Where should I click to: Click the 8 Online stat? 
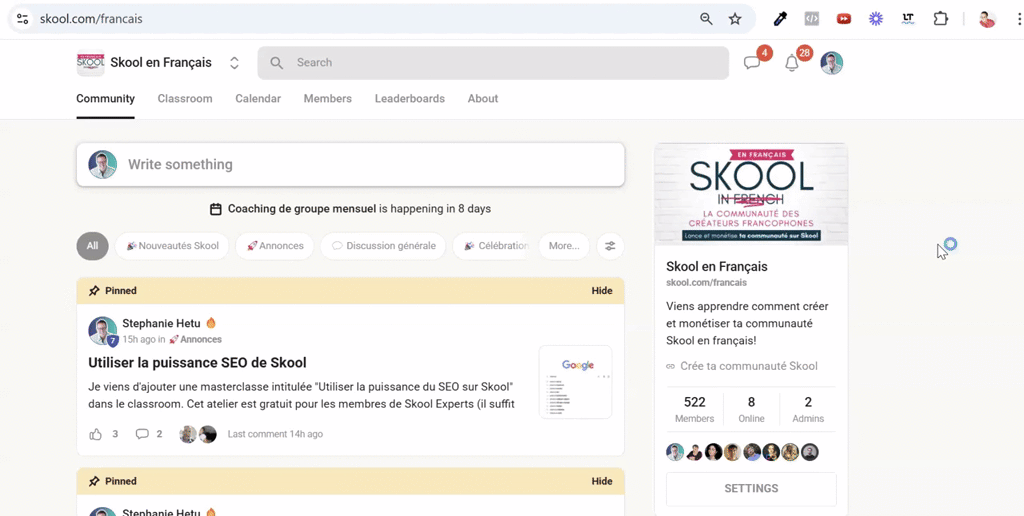coord(751,410)
